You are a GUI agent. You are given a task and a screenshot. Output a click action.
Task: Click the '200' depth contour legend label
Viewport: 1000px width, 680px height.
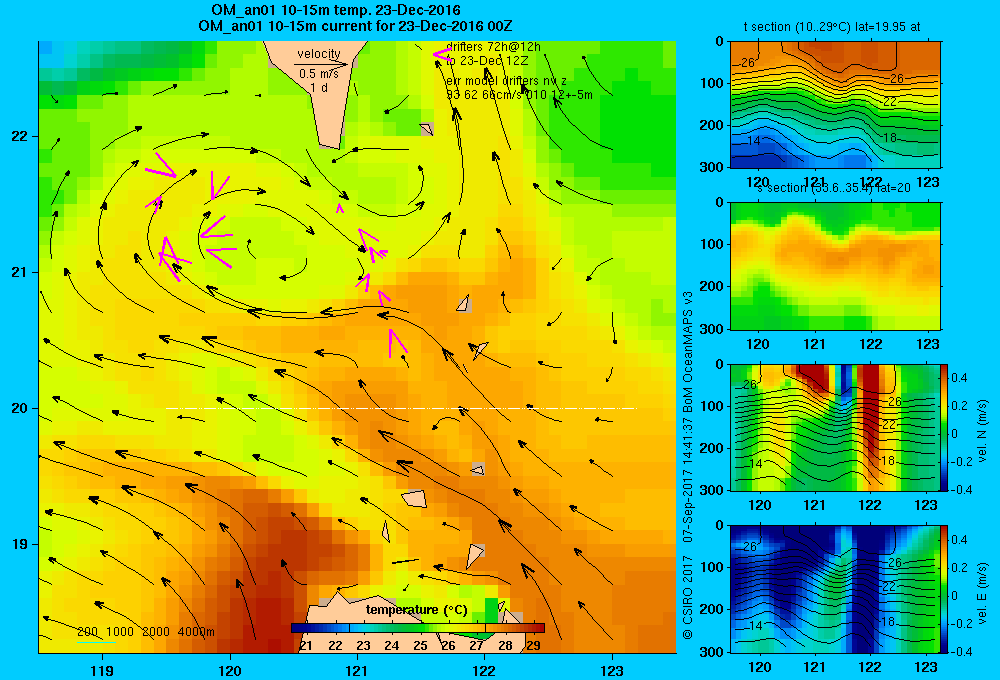pyautogui.click(x=87, y=632)
